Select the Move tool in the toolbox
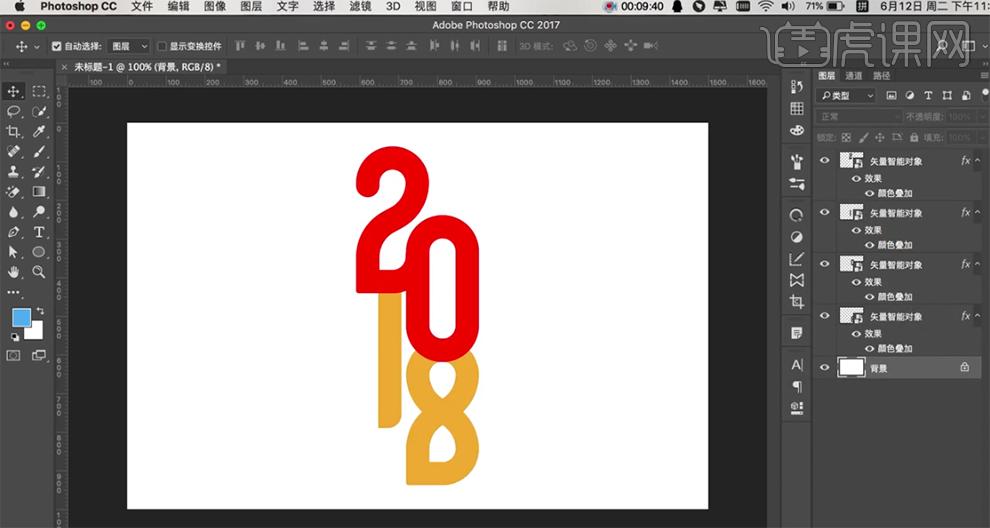Image resolution: width=990 pixels, height=528 pixels. pyautogui.click(x=13, y=92)
